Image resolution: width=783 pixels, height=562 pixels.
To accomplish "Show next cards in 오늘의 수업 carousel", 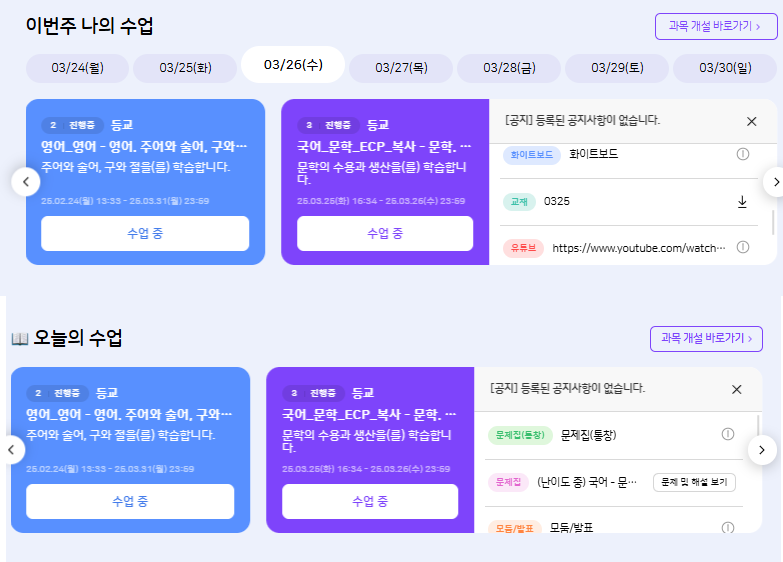I will pyautogui.click(x=762, y=450).
